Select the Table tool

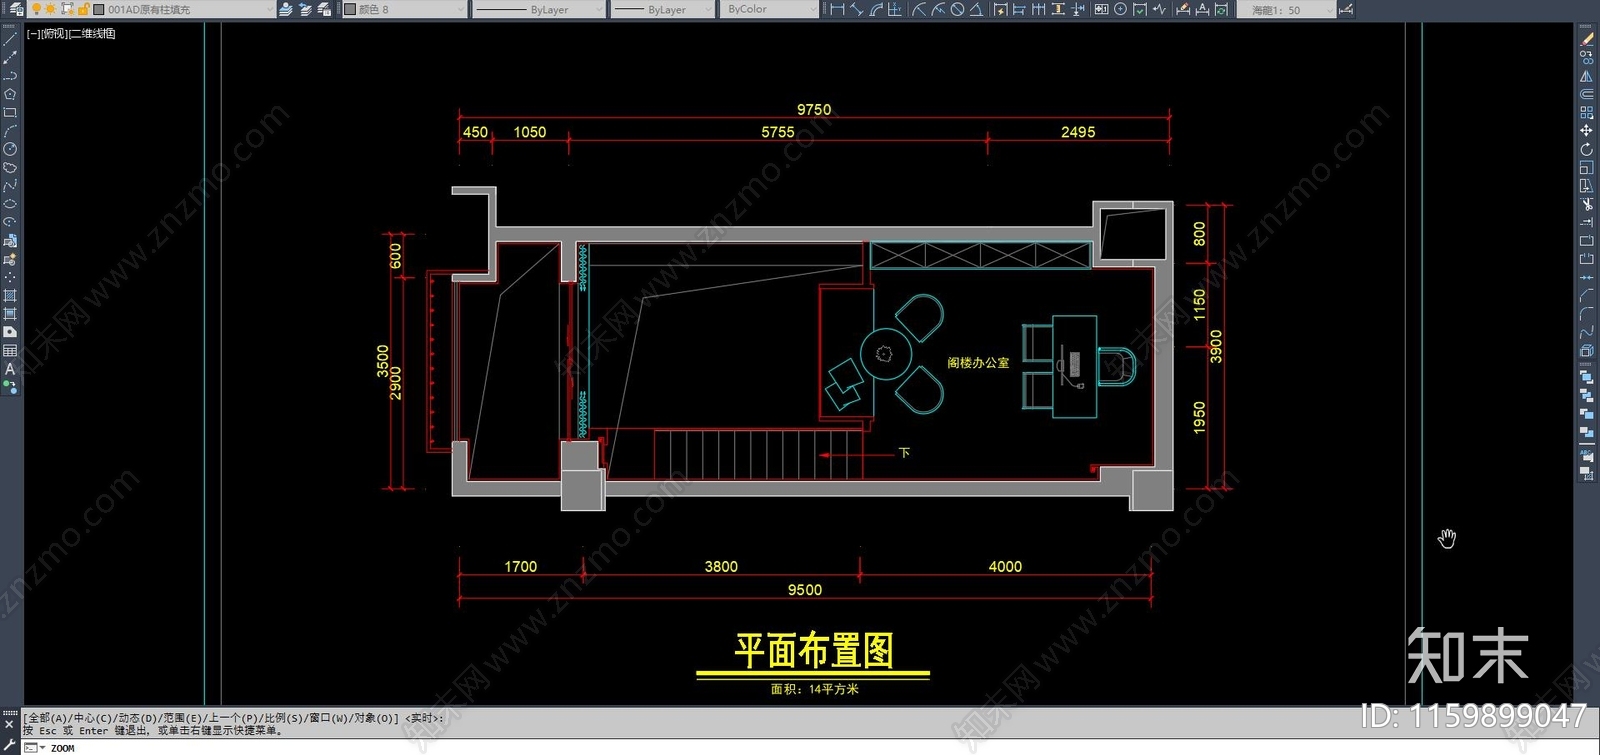tap(10, 350)
